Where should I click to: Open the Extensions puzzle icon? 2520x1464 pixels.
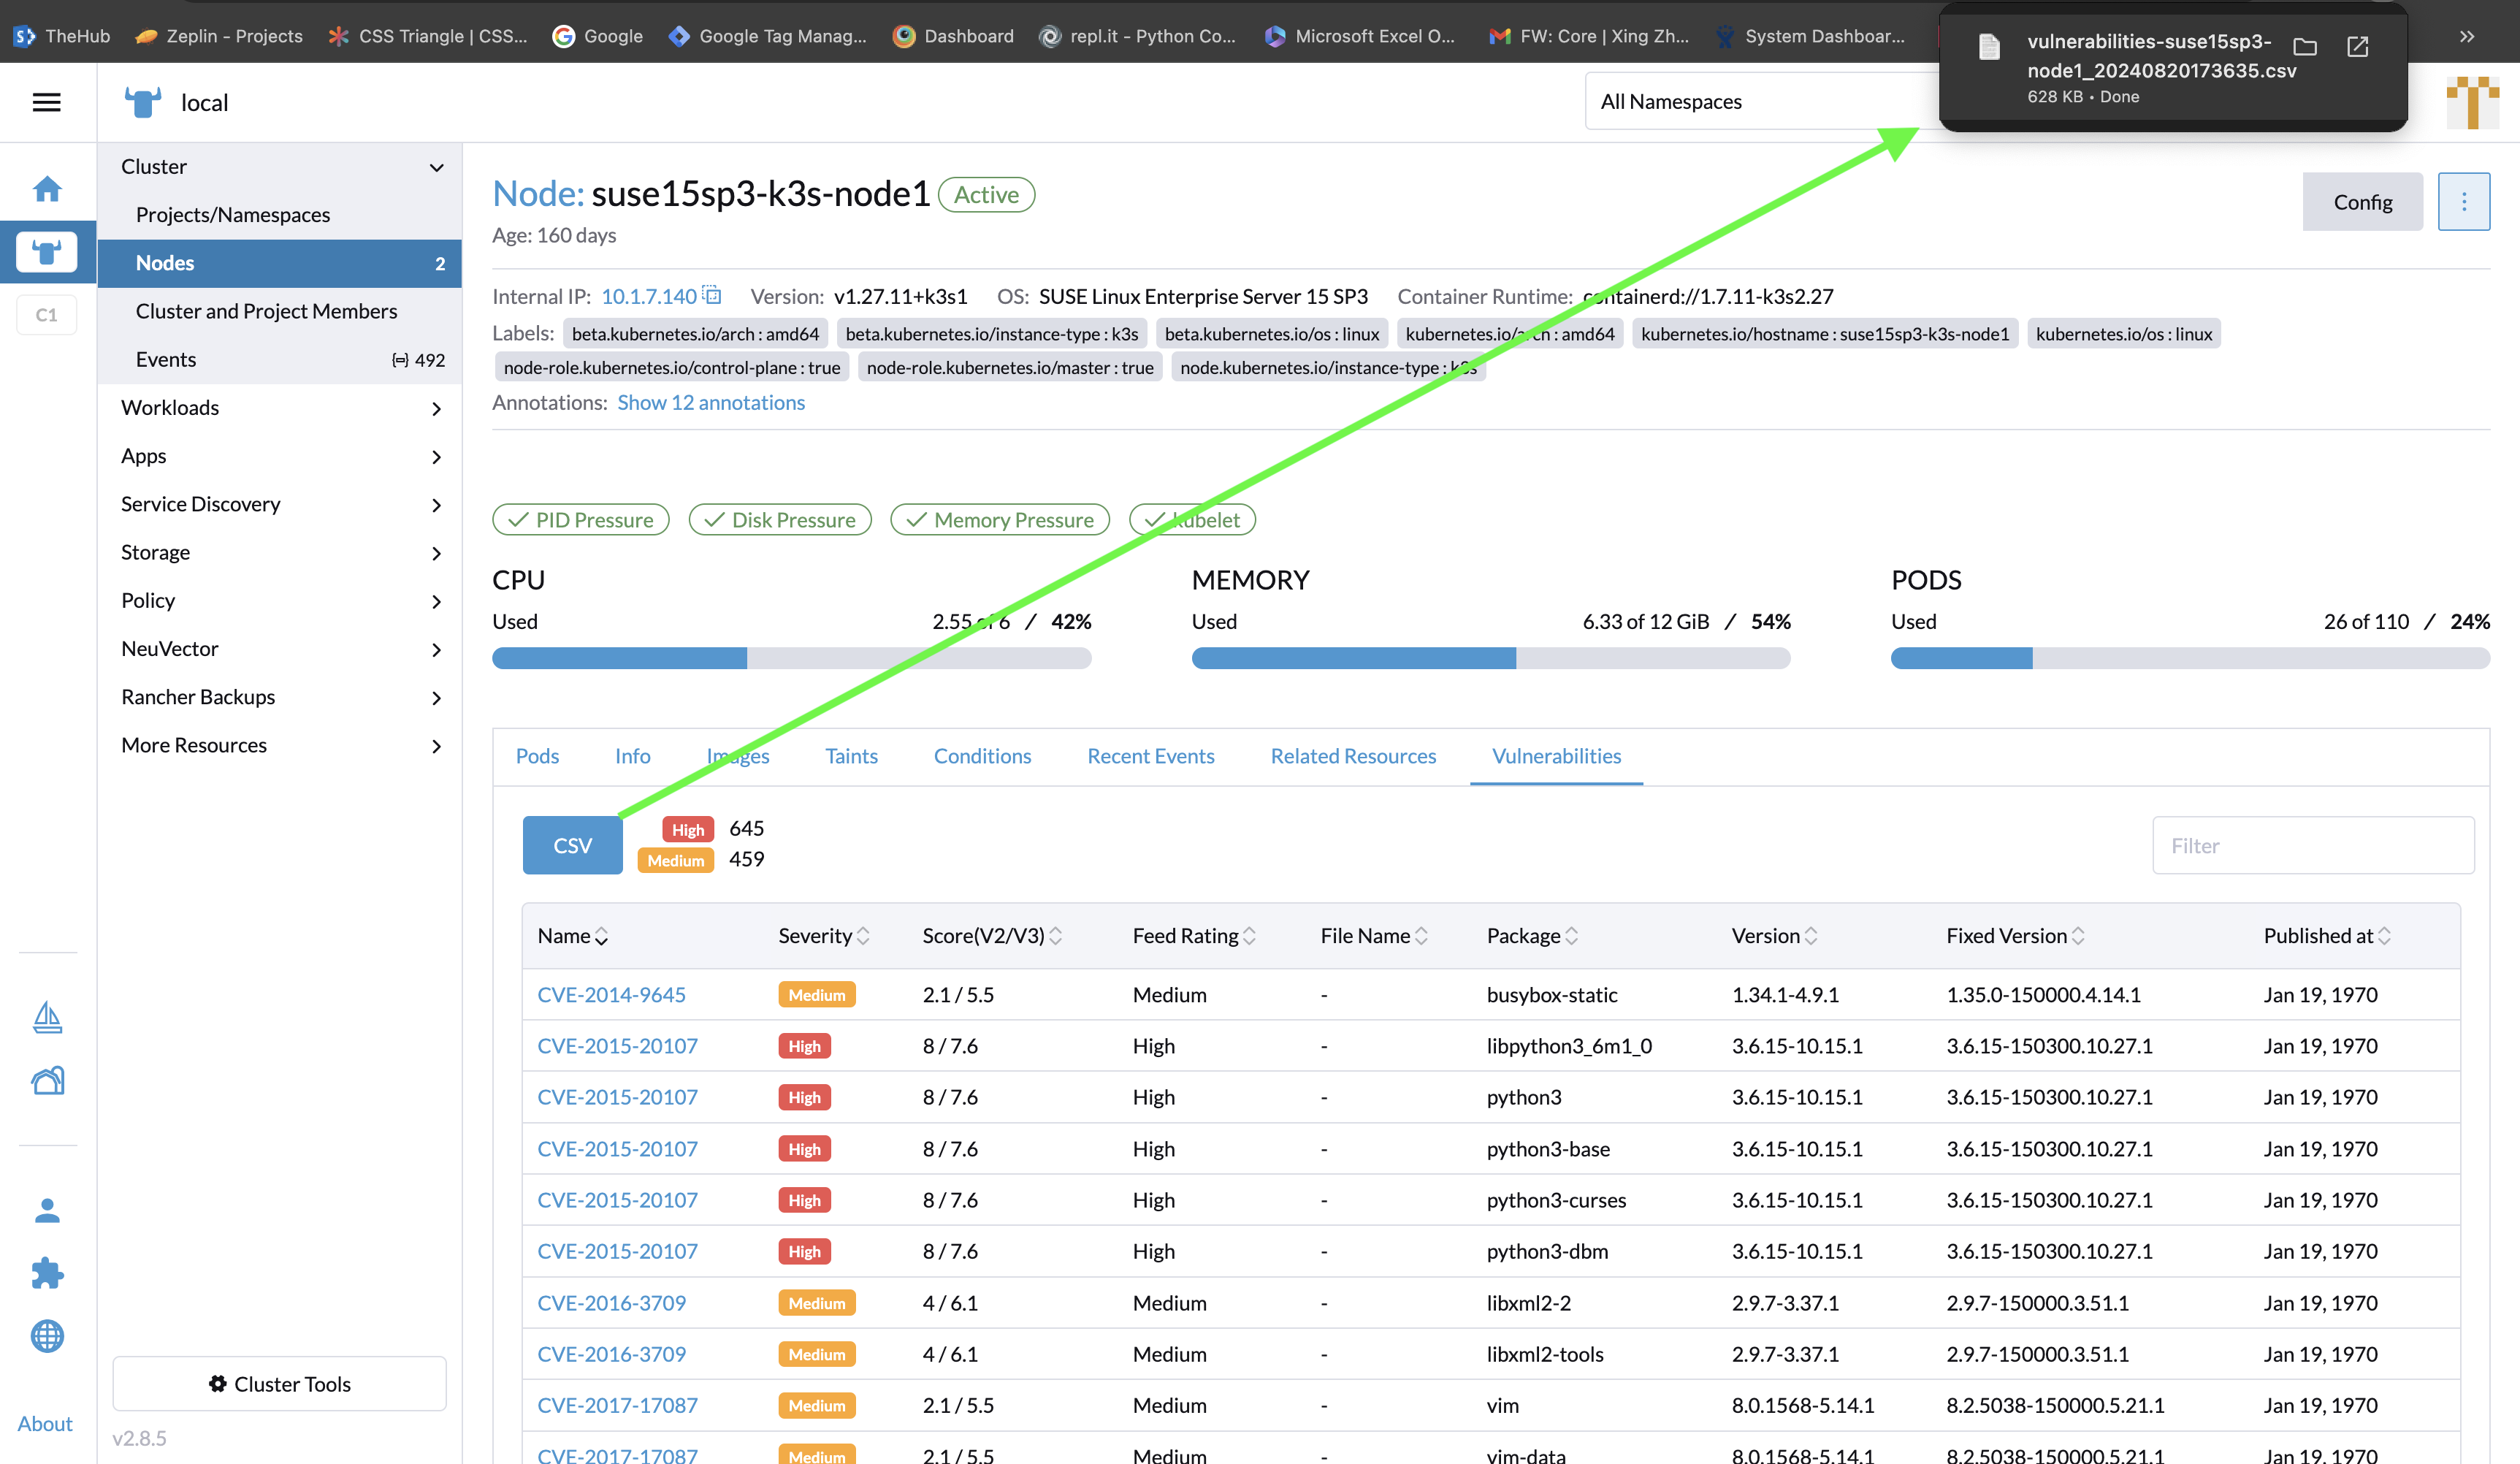(x=47, y=1273)
